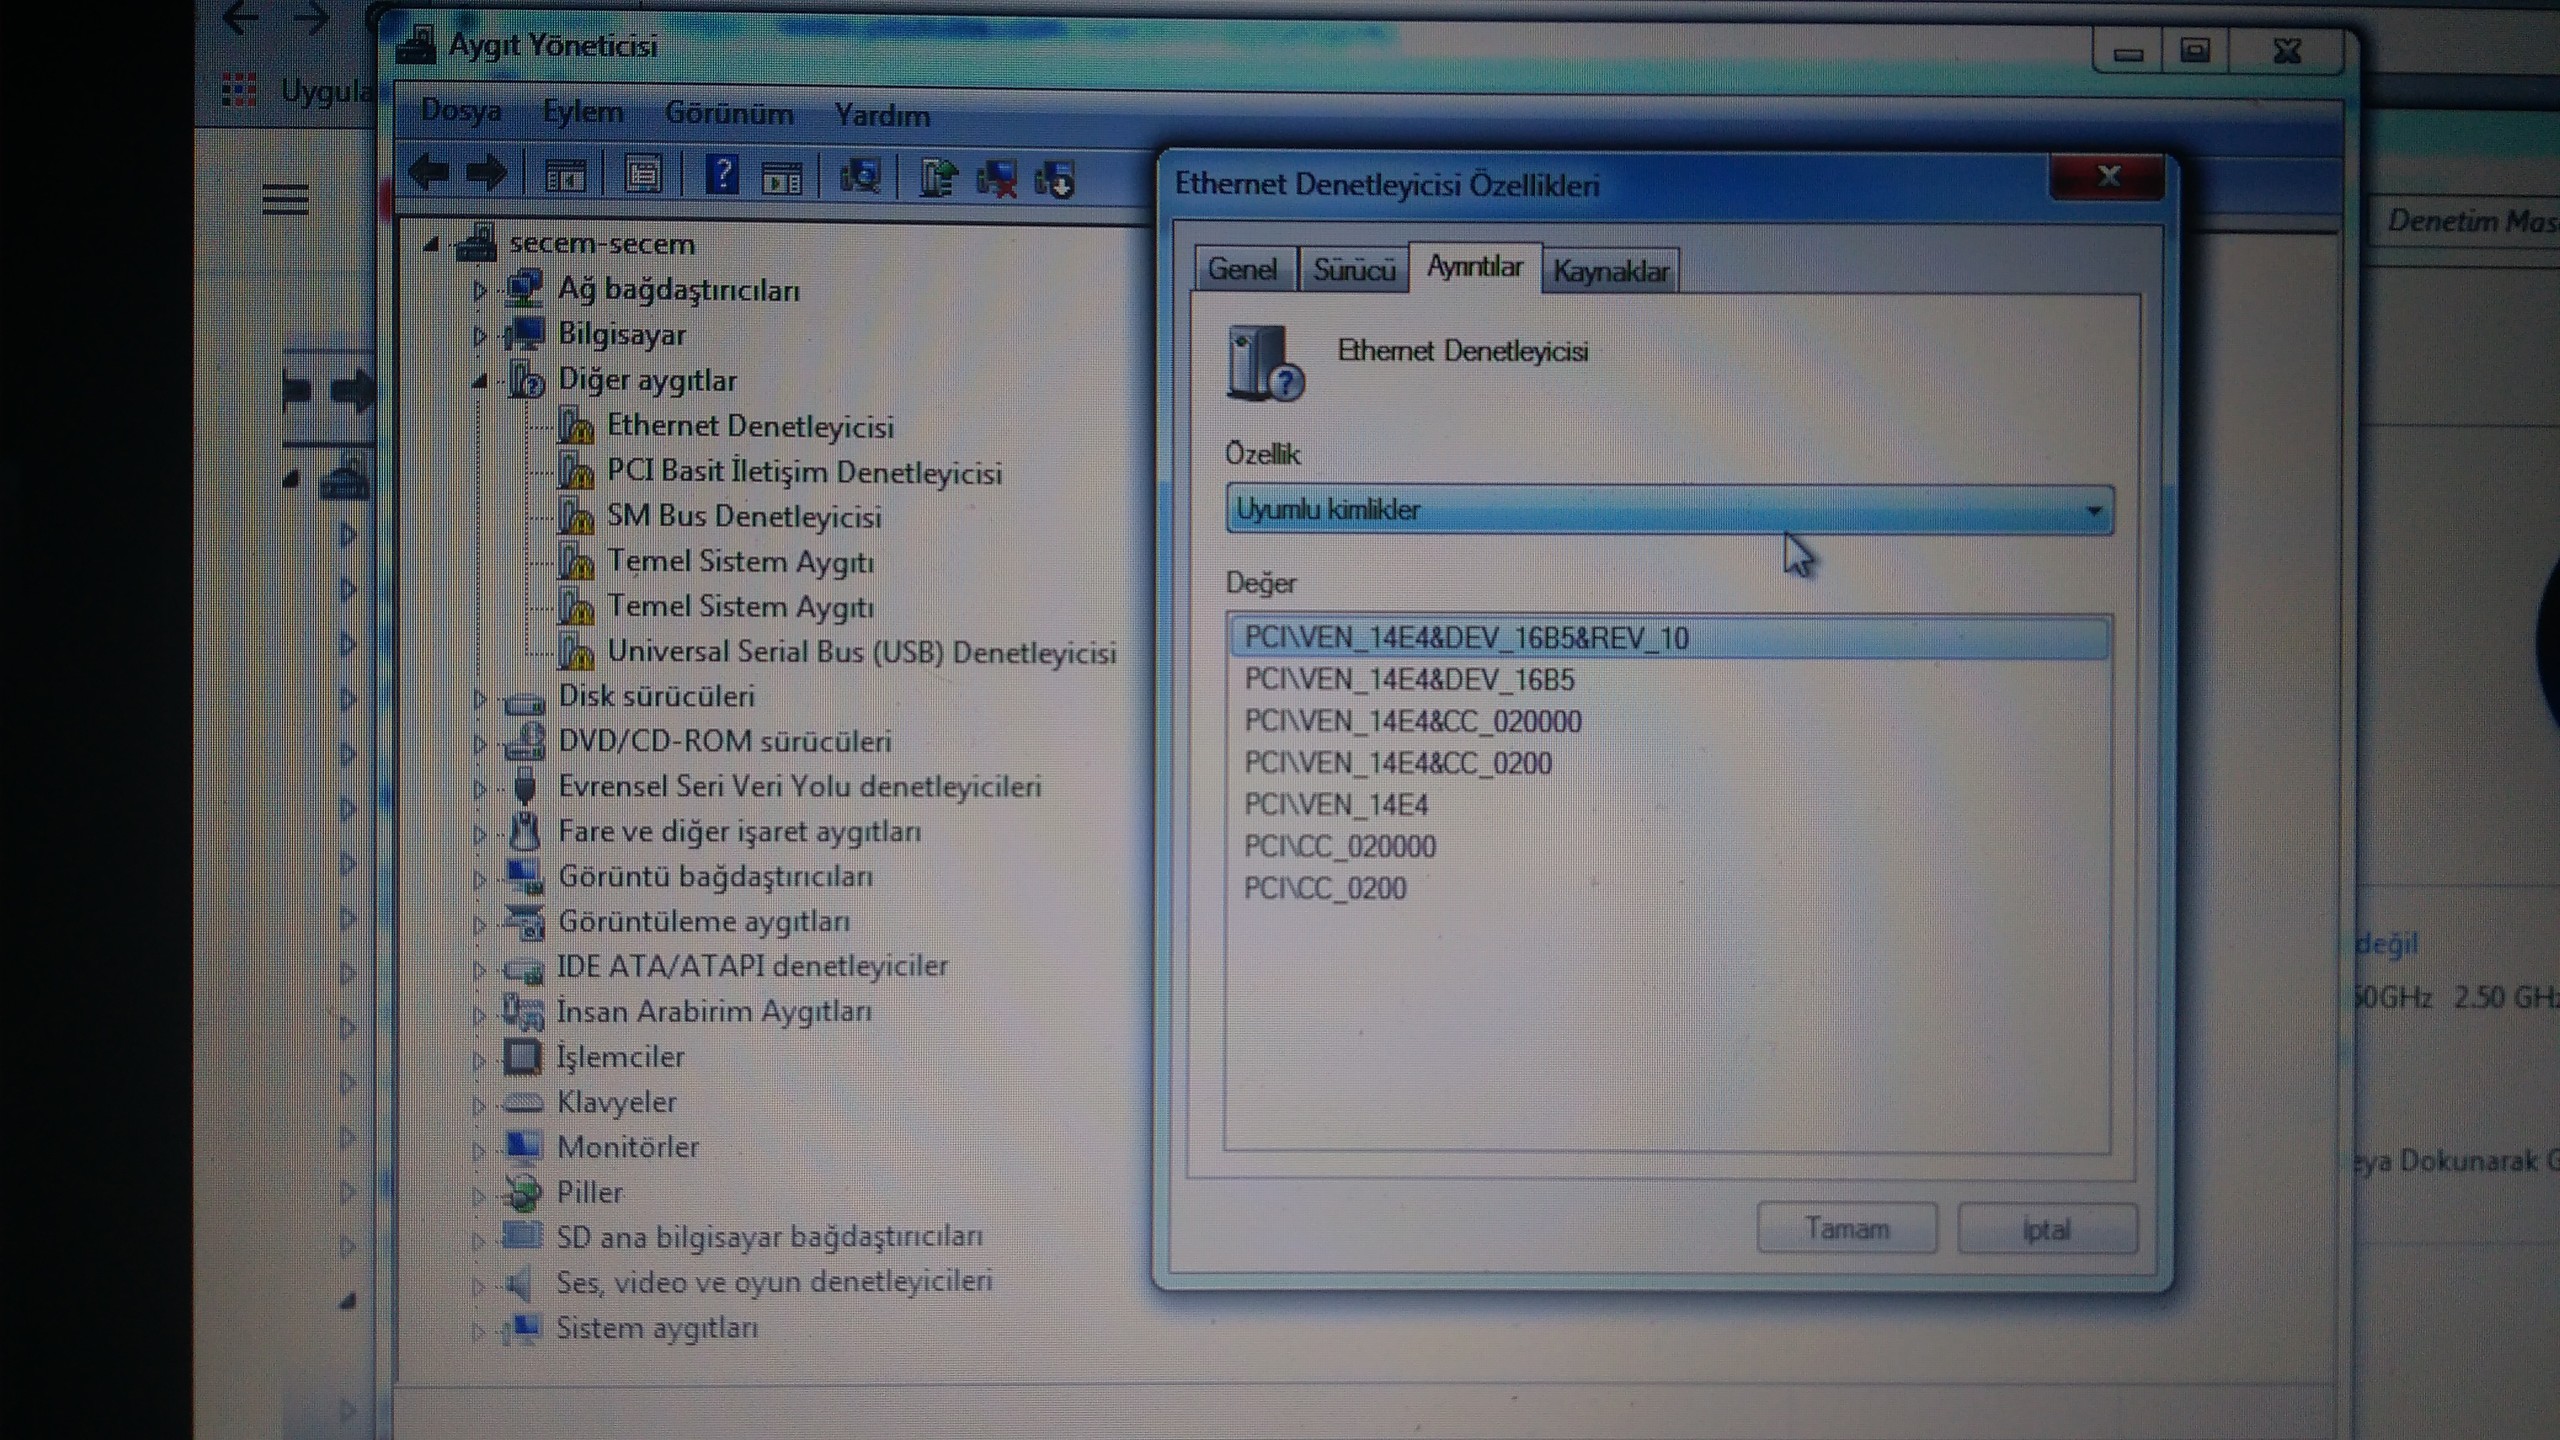2560x1440 pixels.
Task: Open the Eylem menu
Action: pyautogui.click(x=582, y=112)
